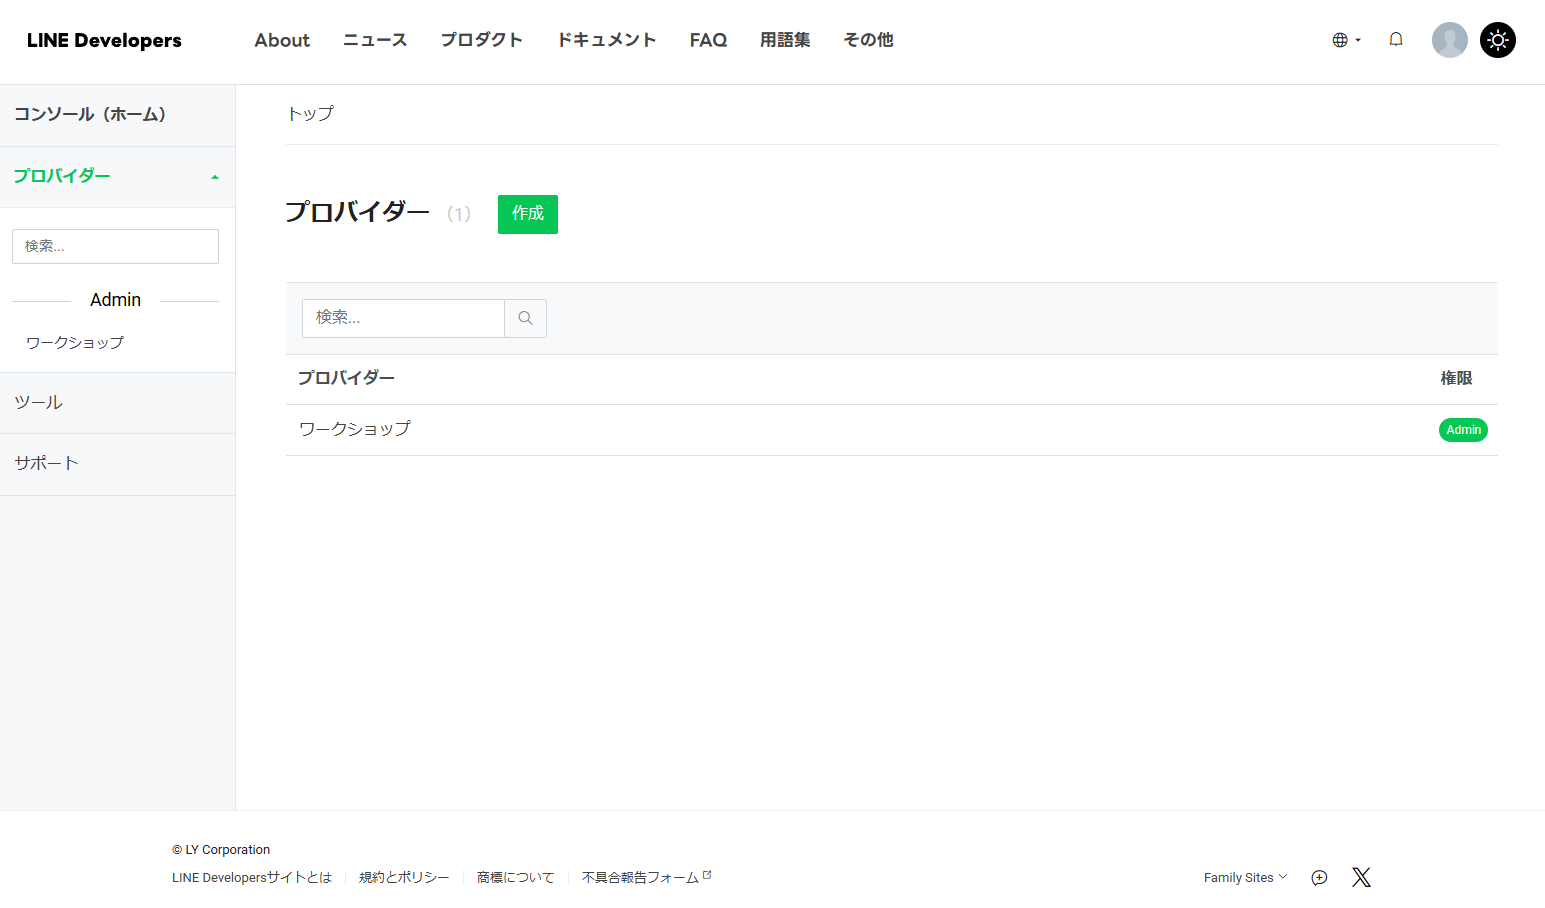Select the Admin badge on ワークショップ row
Image resolution: width=1545 pixels, height=908 pixels.
1463,429
